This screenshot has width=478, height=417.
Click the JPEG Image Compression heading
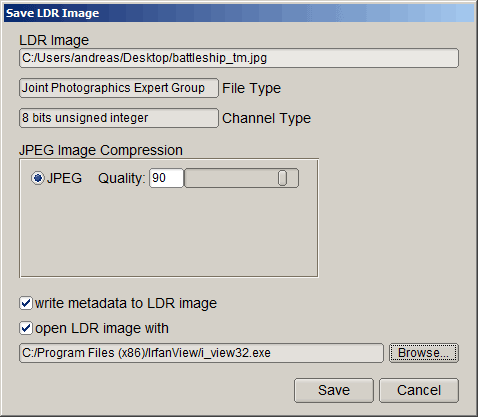[x=101, y=150]
